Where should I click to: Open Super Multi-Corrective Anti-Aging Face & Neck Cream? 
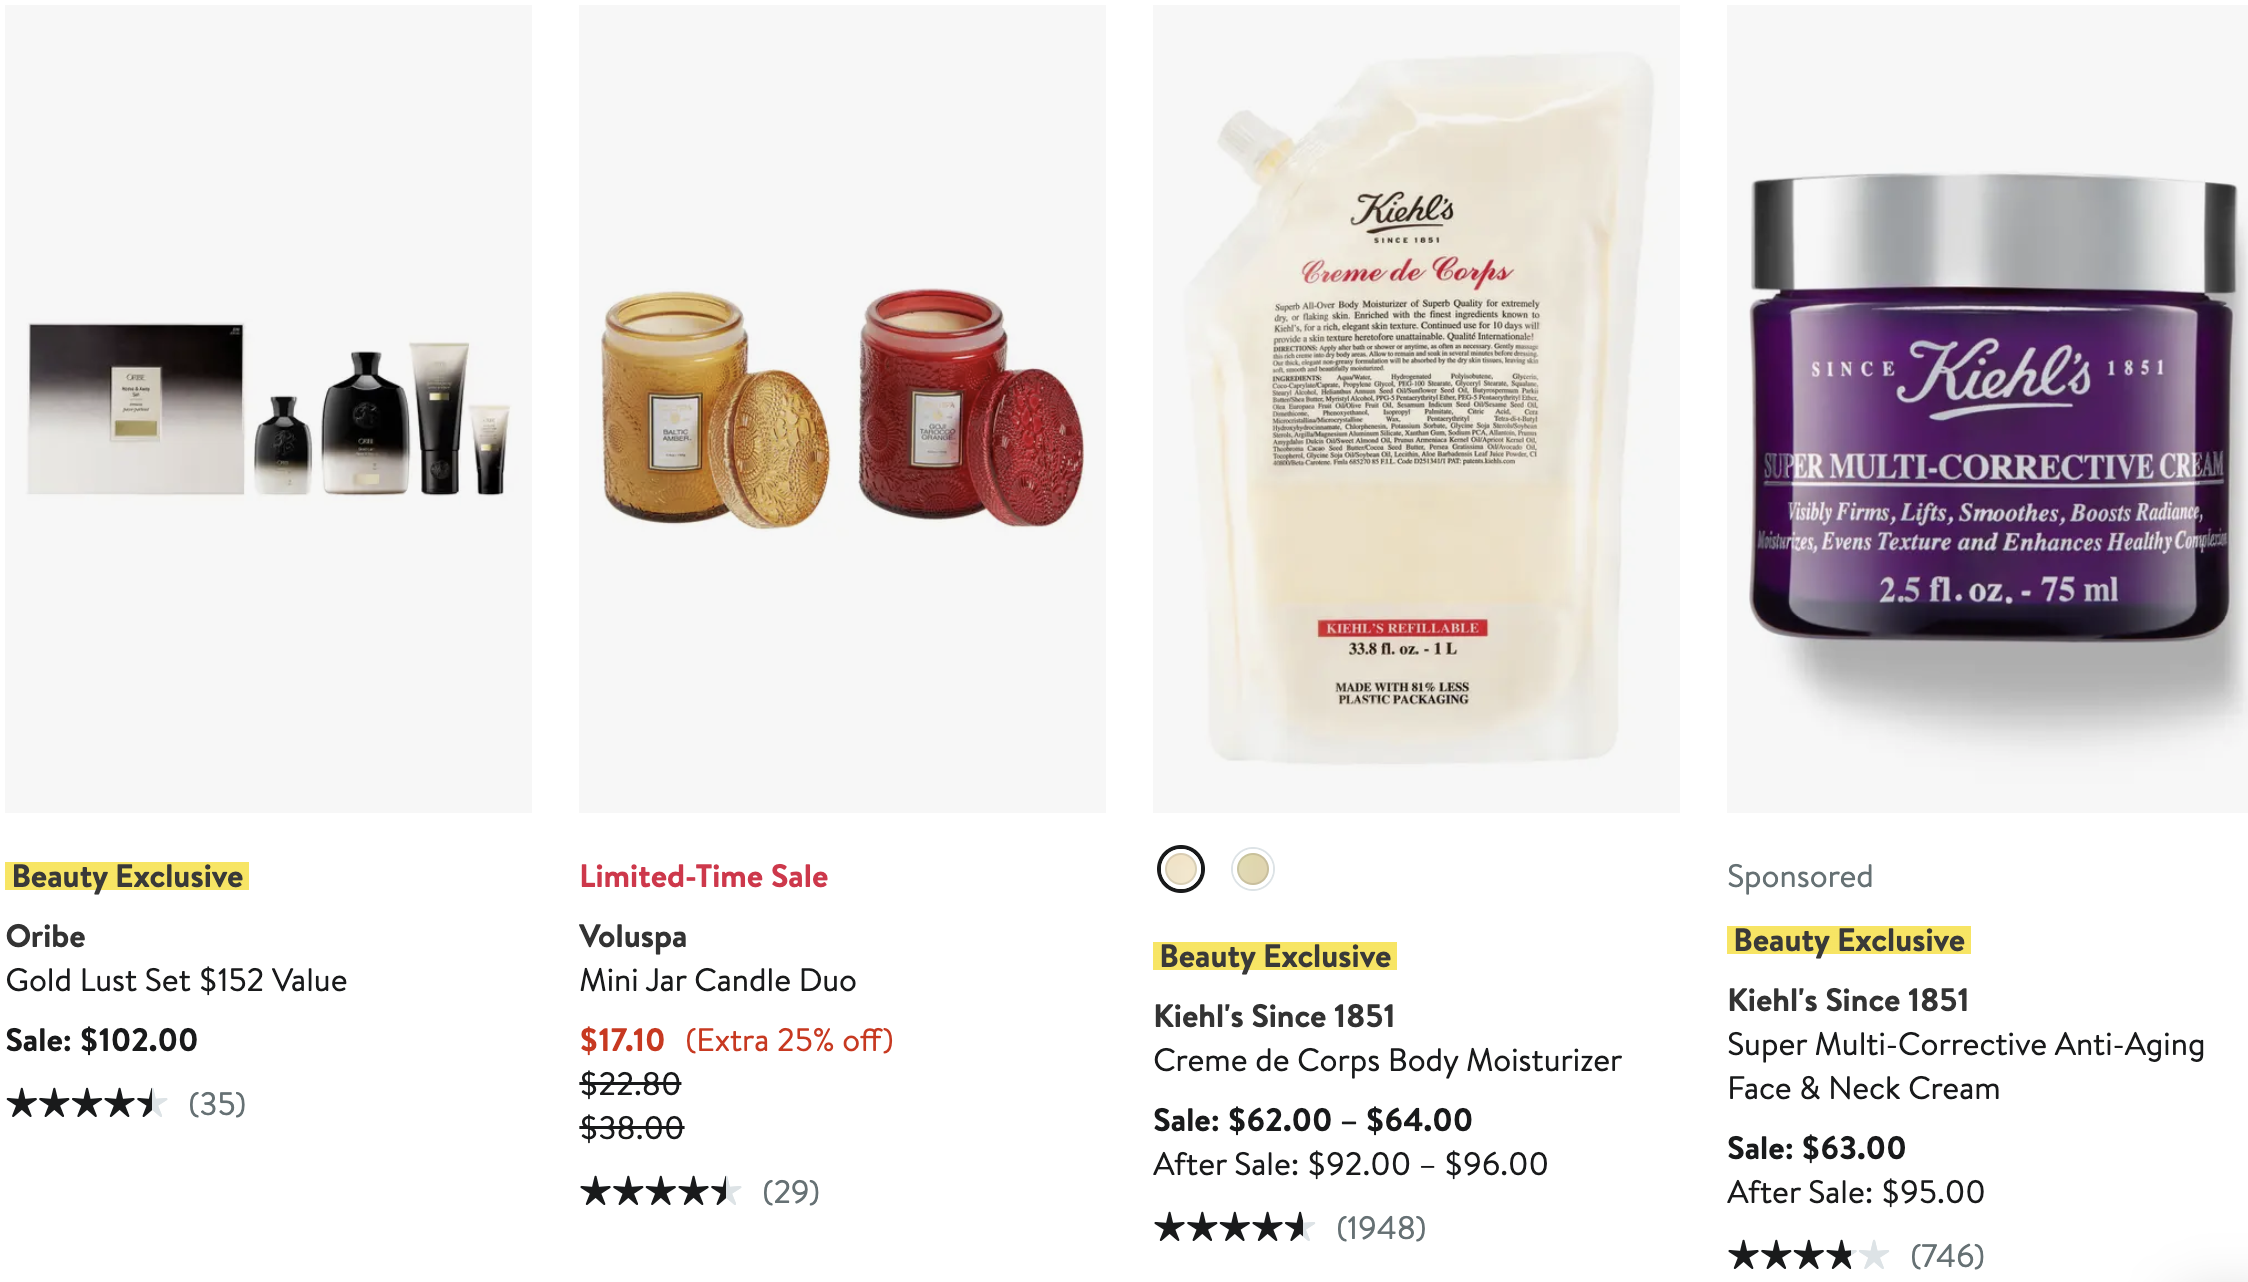point(1966,1066)
